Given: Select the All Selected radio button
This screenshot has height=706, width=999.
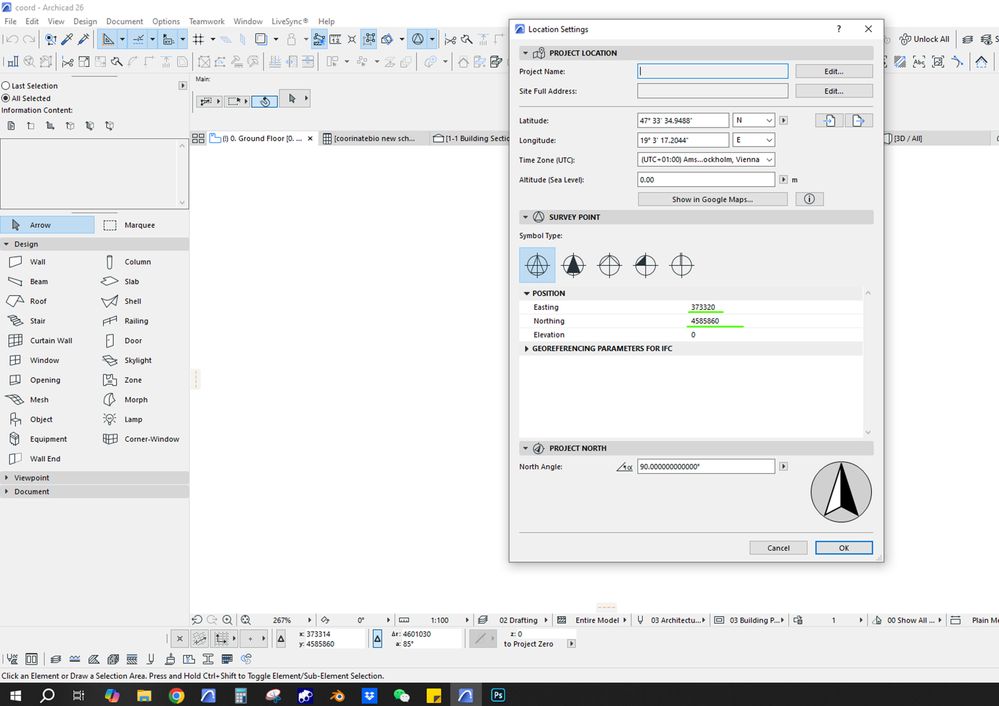Looking at the screenshot, I should click(6, 99).
